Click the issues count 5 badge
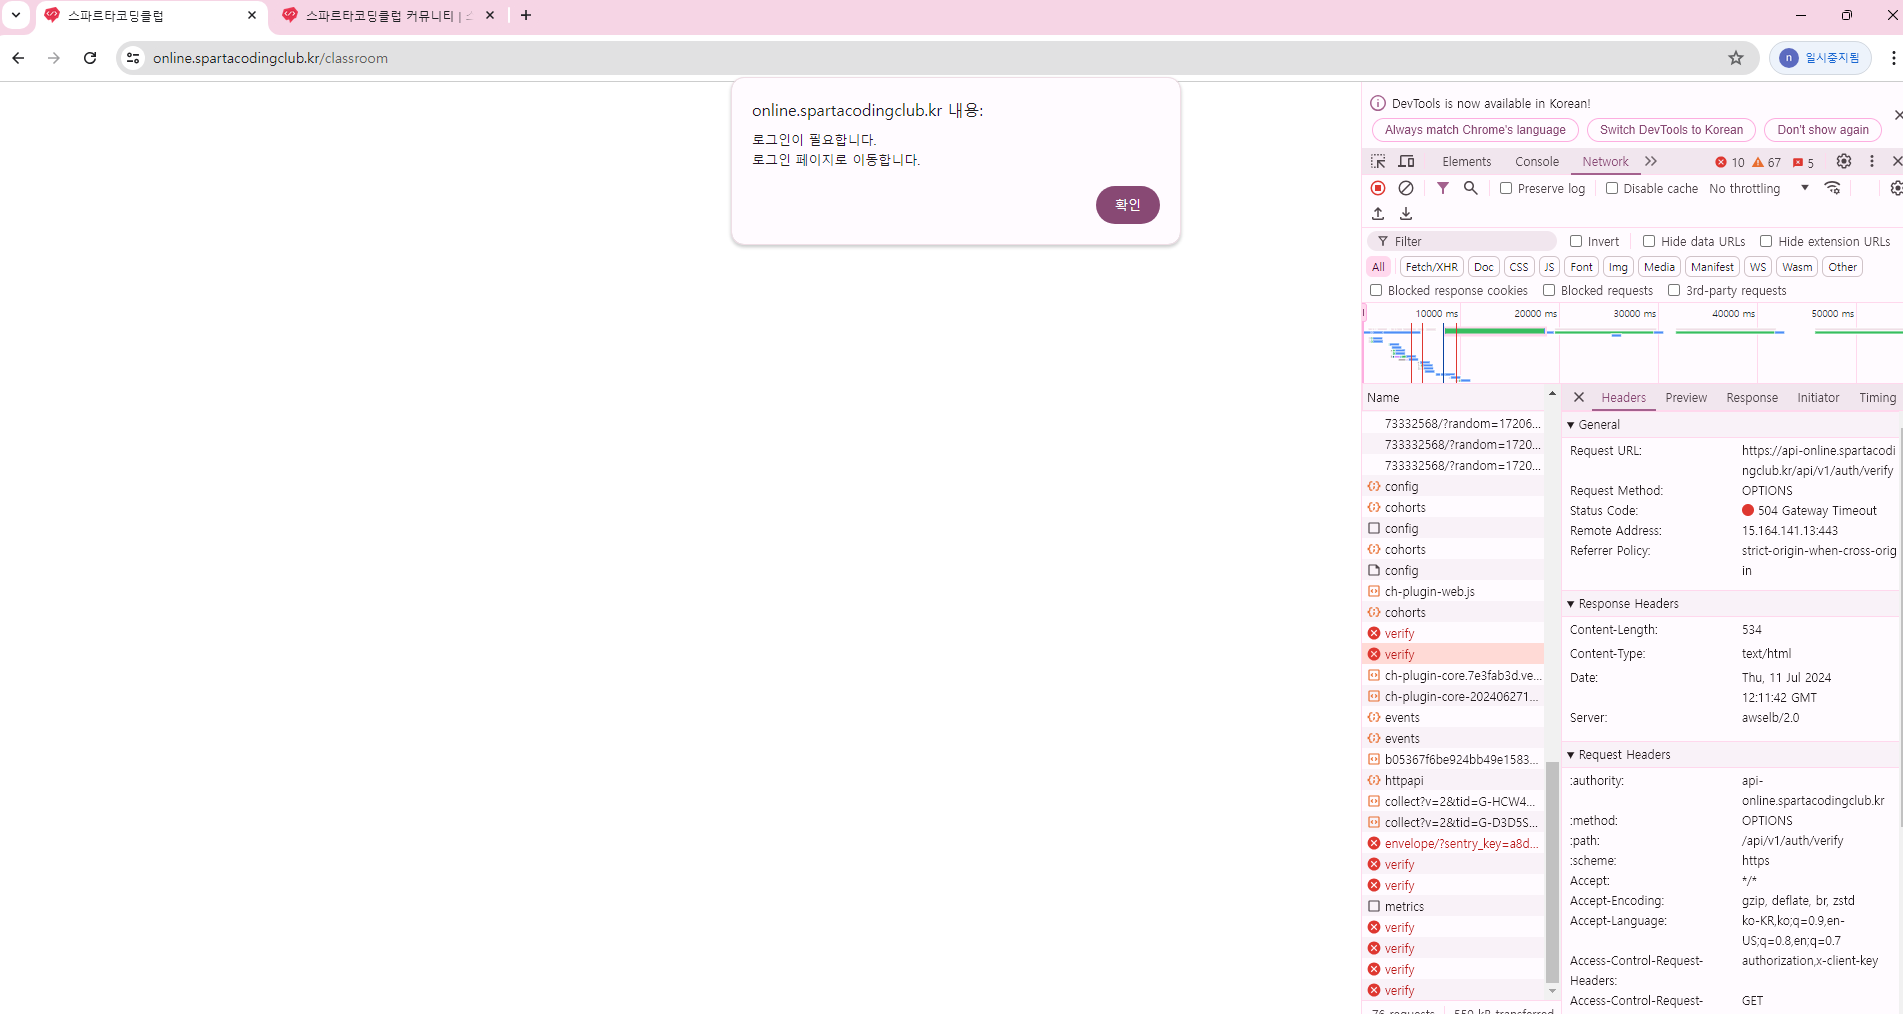The image size is (1903, 1014). pyautogui.click(x=1803, y=162)
